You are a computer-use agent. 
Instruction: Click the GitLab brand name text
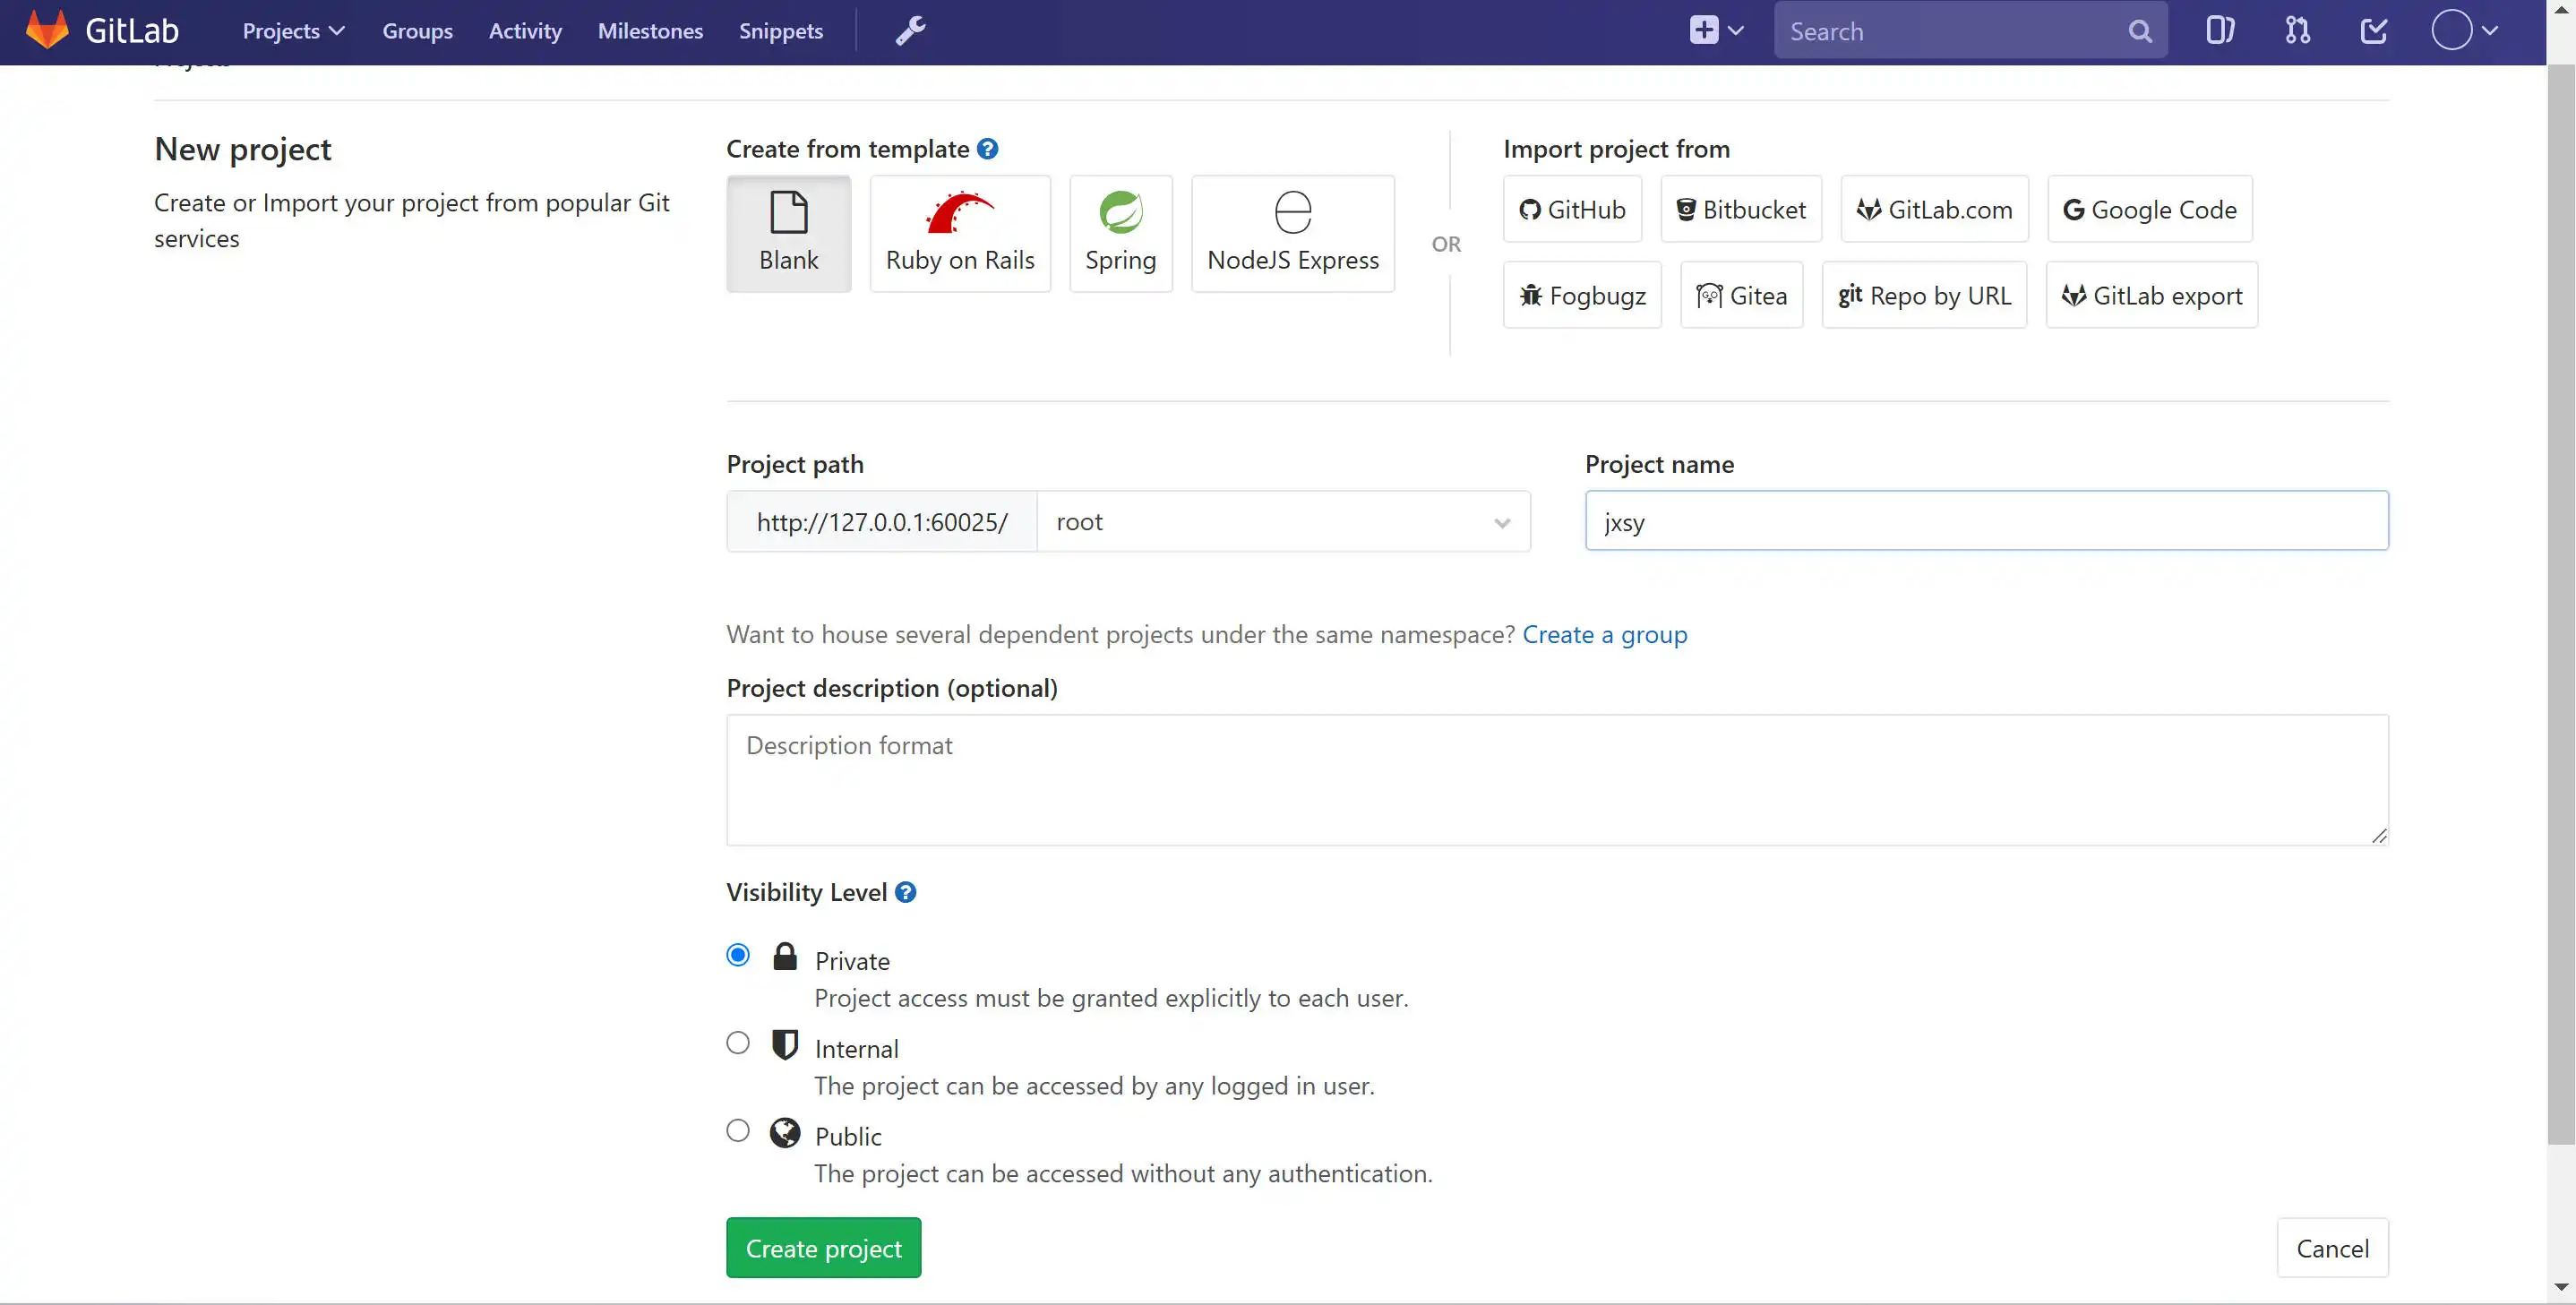coord(132,30)
